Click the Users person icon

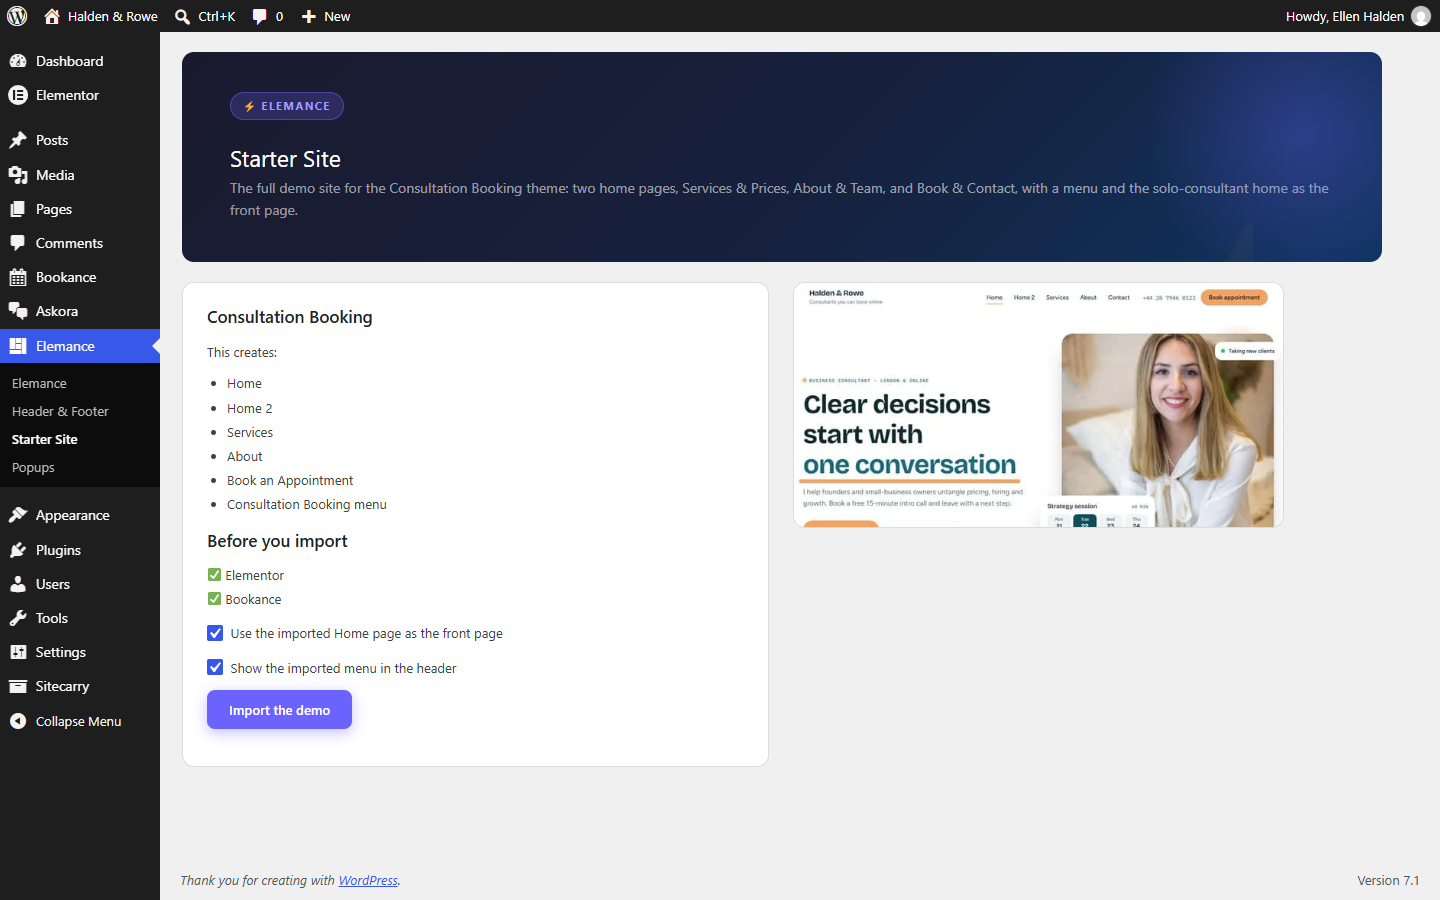coord(18,584)
